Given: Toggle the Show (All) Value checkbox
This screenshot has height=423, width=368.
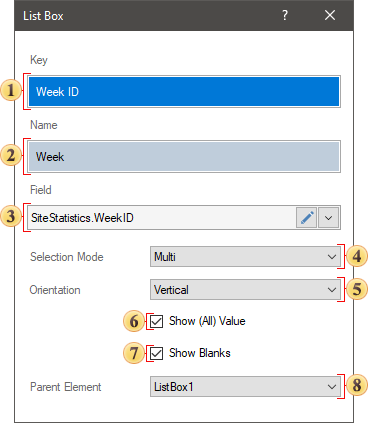Looking at the screenshot, I should tap(156, 321).
